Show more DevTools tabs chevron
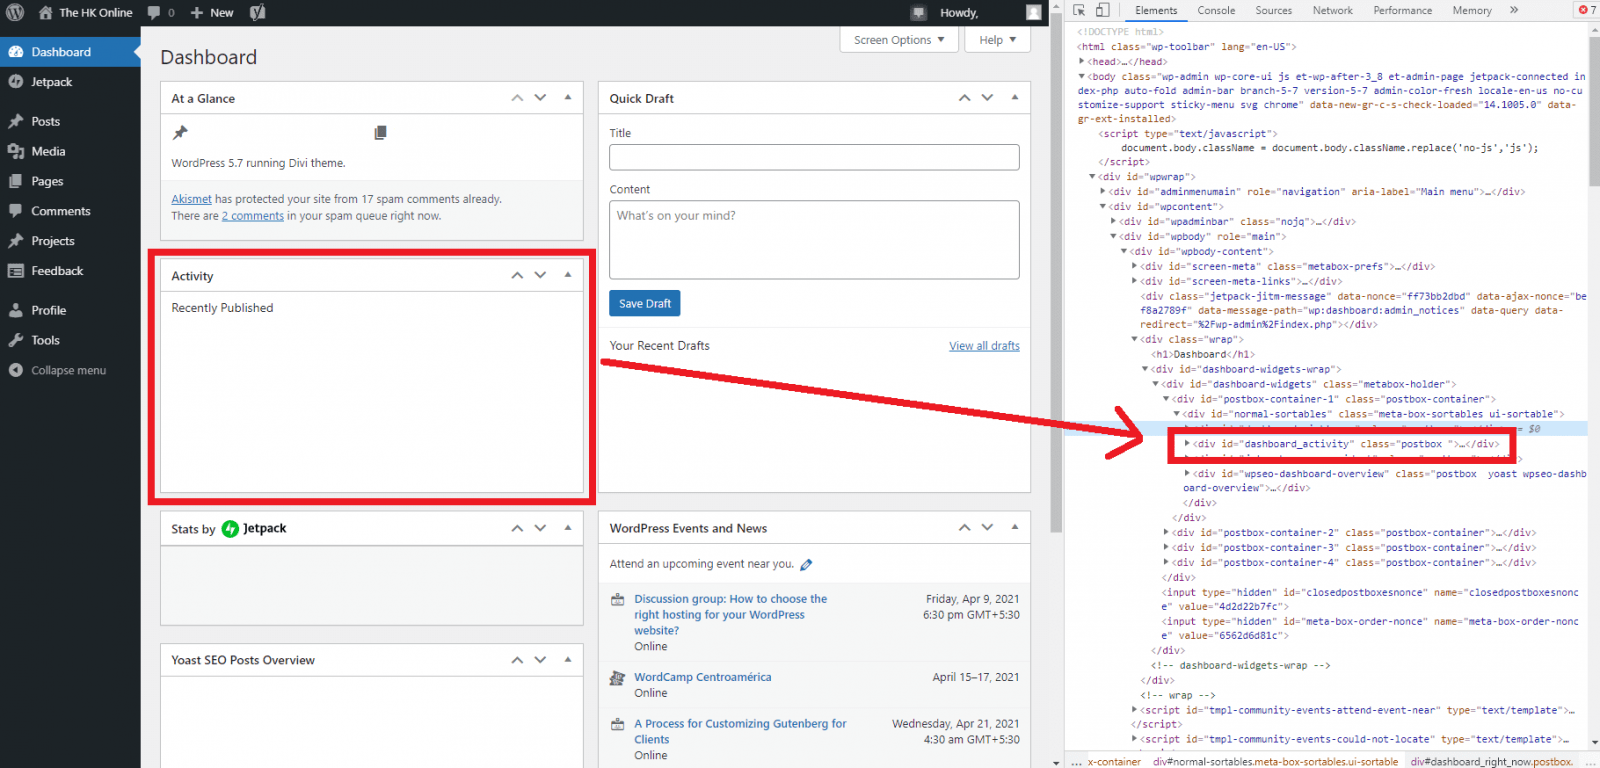 click(1514, 10)
